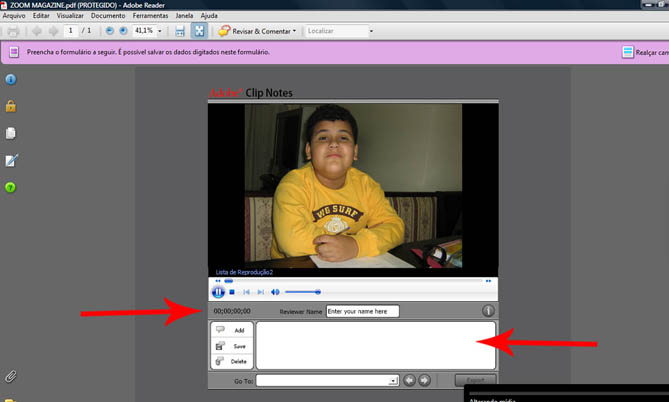Mute the player's speaker icon
This screenshot has height=402, width=669.
[275, 292]
